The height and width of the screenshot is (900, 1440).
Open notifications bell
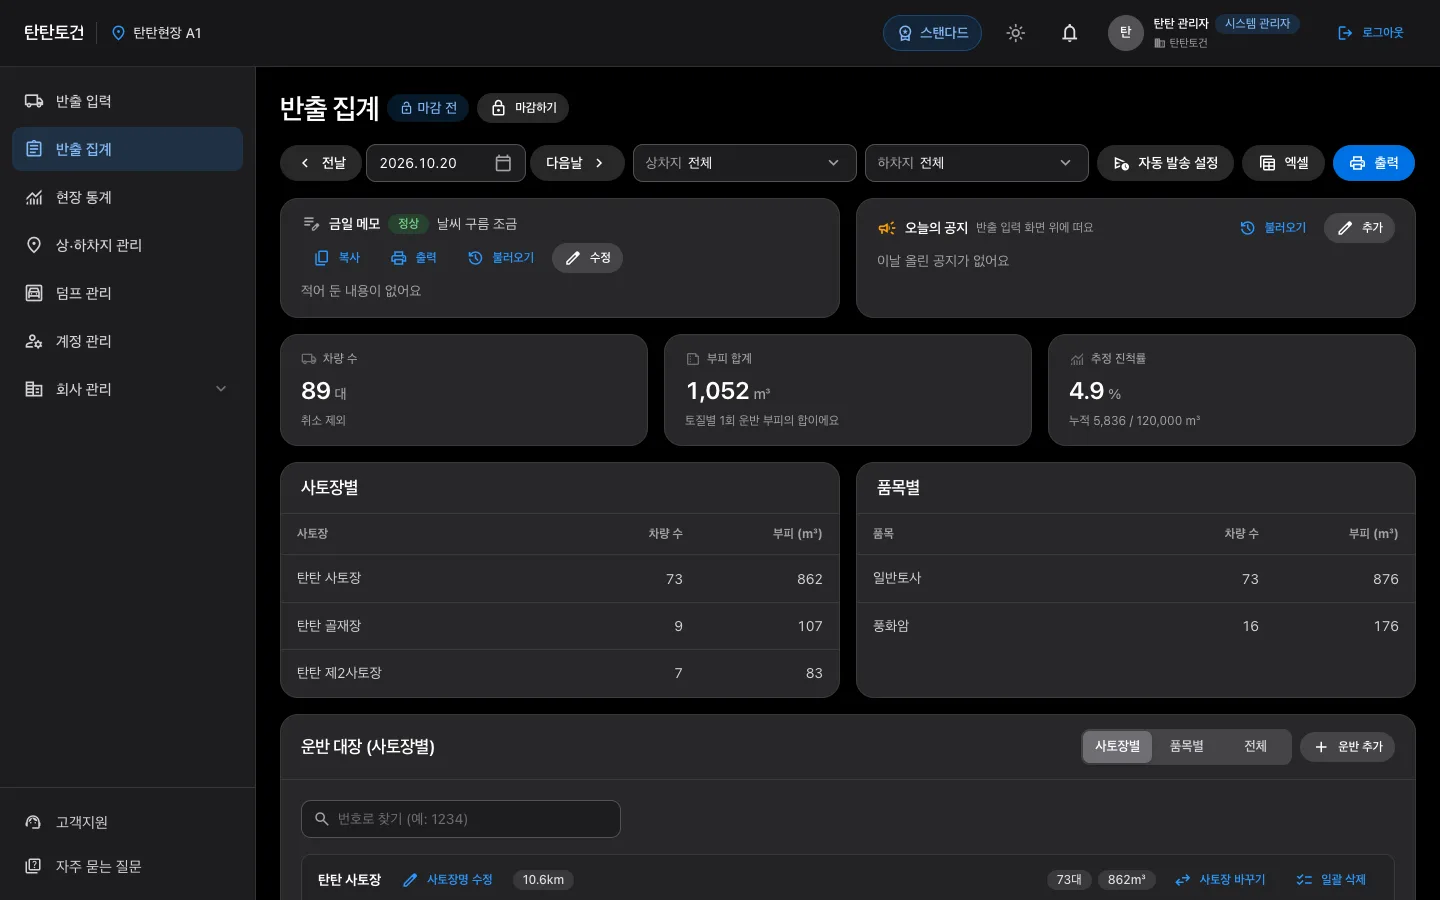pos(1069,33)
